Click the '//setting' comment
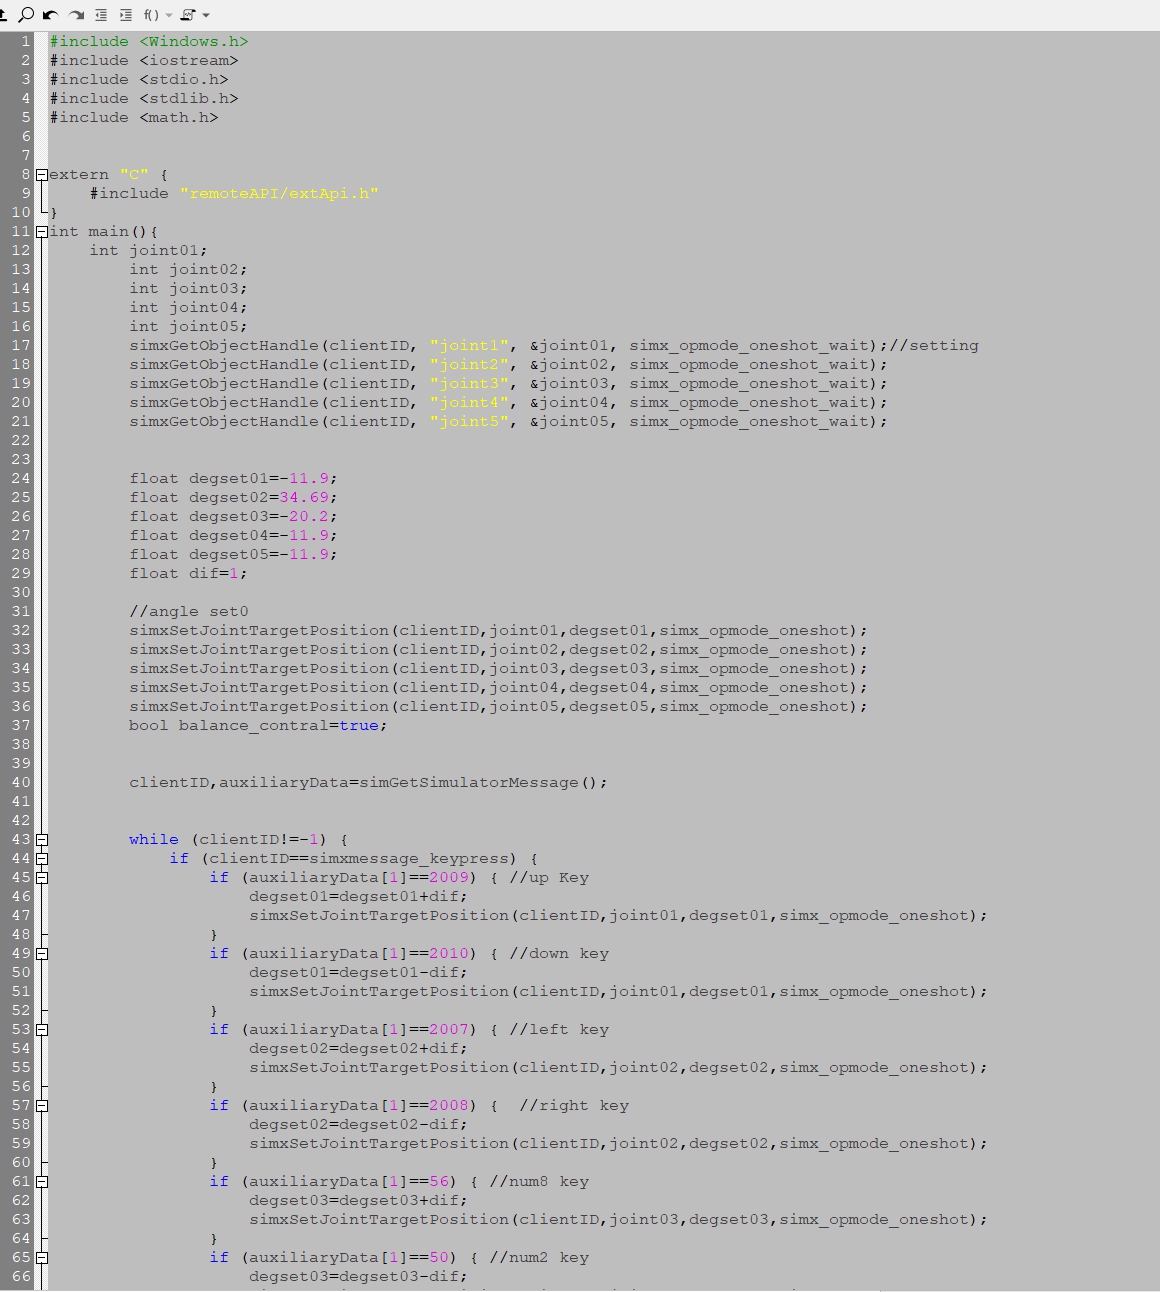1160x1292 pixels. click(934, 345)
